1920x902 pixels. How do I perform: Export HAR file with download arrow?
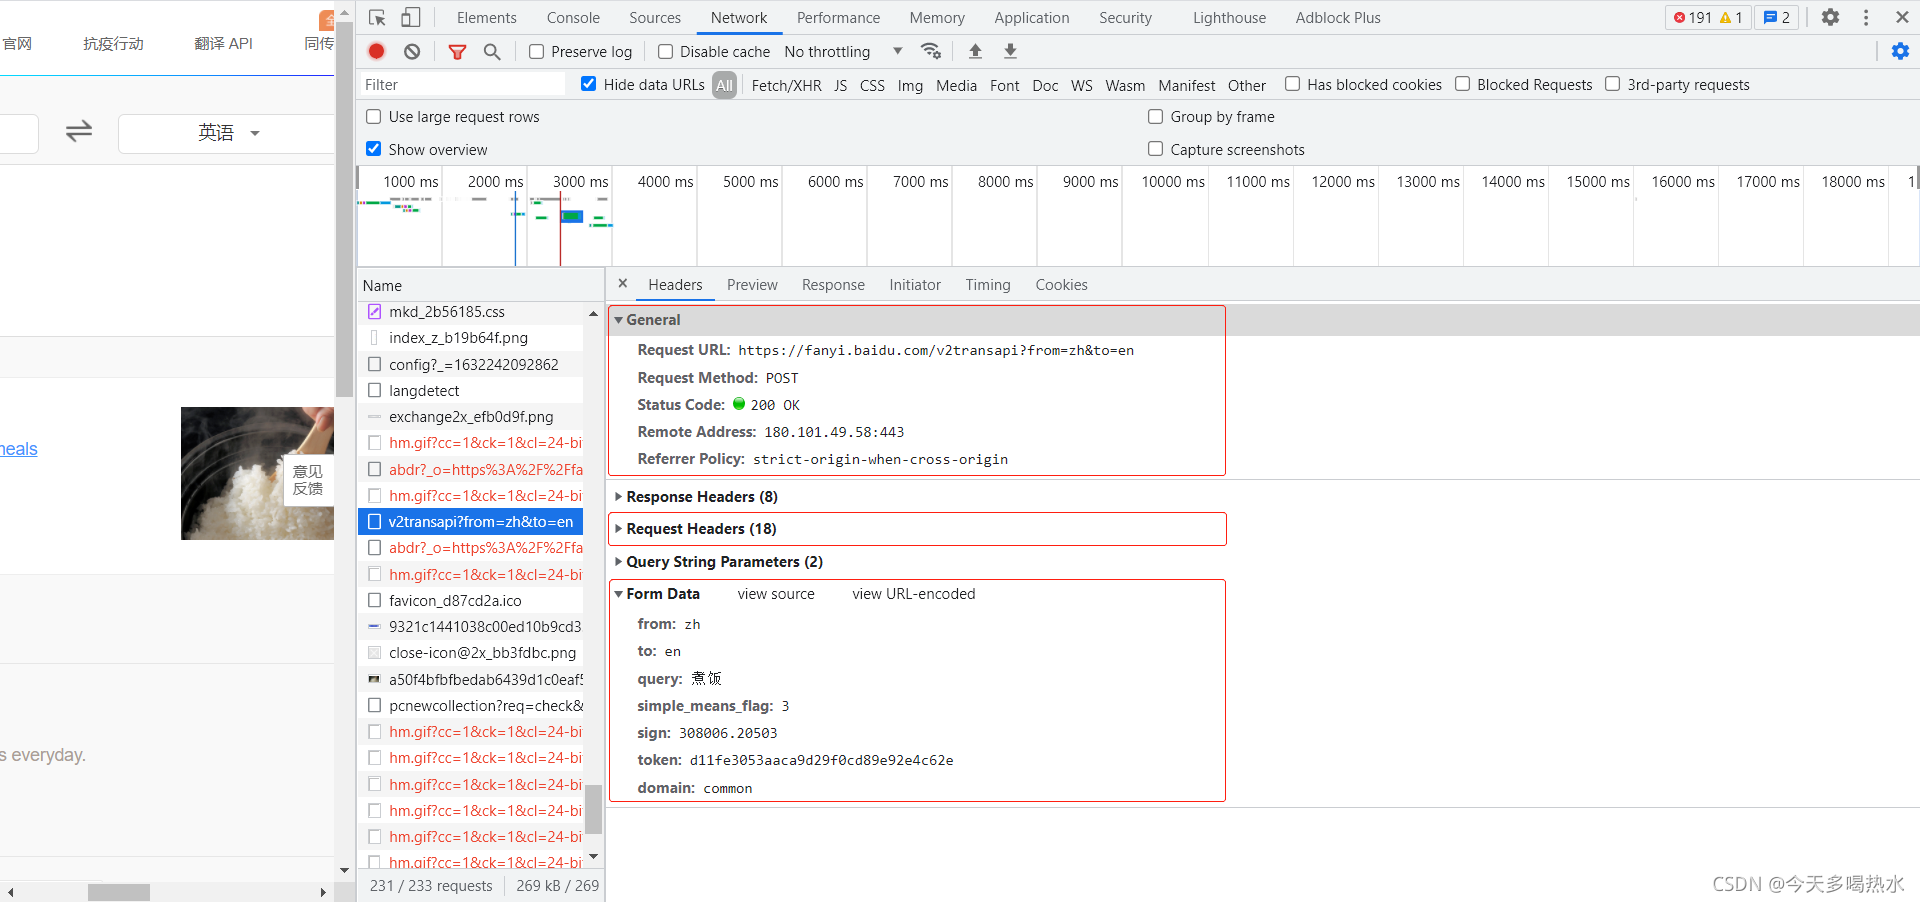(x=1011, y=51)
